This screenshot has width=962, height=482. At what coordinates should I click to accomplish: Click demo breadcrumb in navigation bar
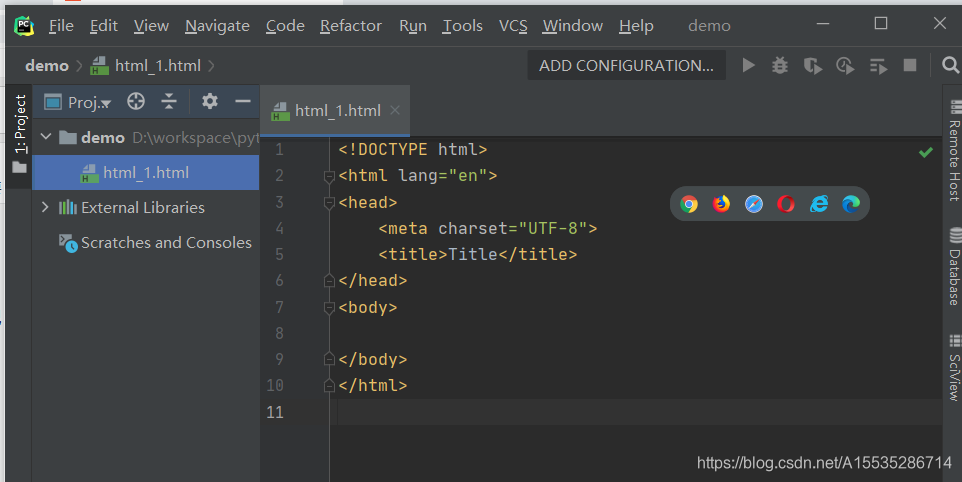coord(47,66)
